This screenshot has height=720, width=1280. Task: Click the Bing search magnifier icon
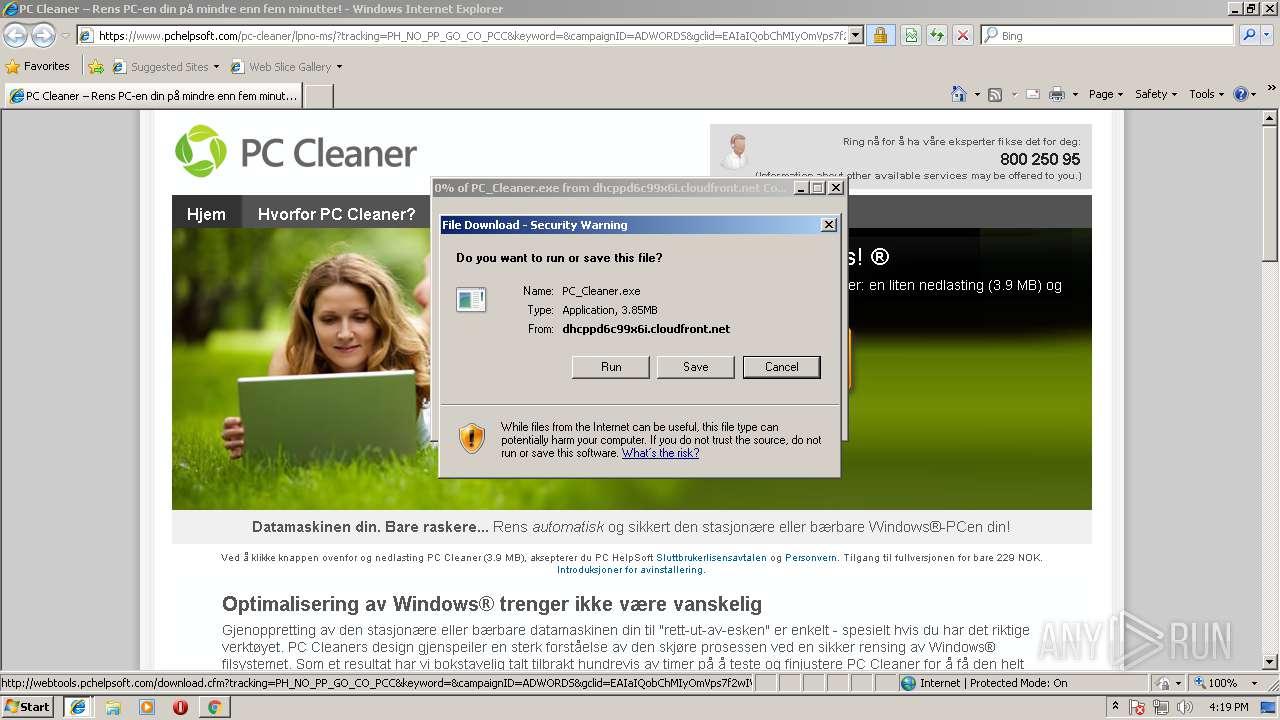click(1248, 36)
